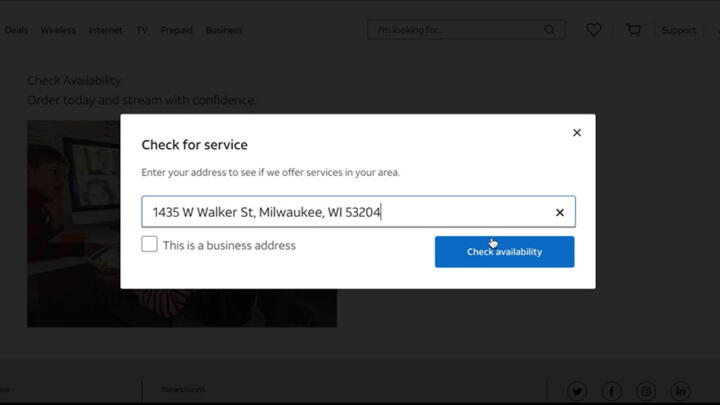
Task: Open the Twitter icon in footer
Action: click(x=577, y=391)
